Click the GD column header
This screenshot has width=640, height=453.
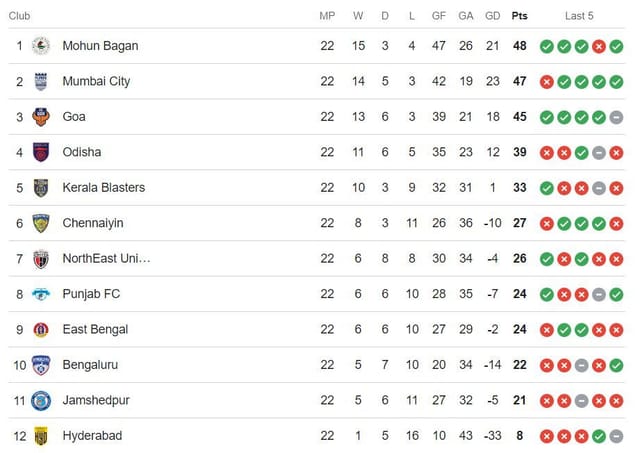click(492, 16)
